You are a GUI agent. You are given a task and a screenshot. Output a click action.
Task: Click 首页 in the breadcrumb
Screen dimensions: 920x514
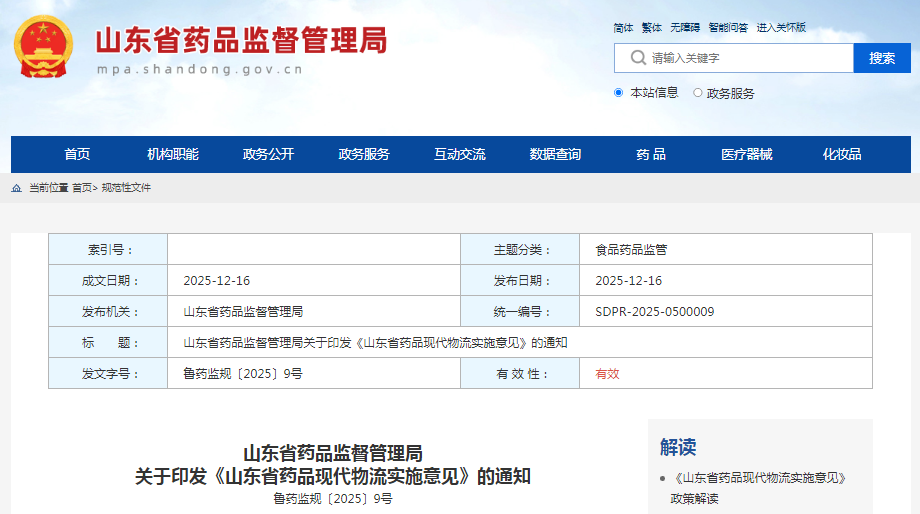pyautogui.click(x=82, y=188)
